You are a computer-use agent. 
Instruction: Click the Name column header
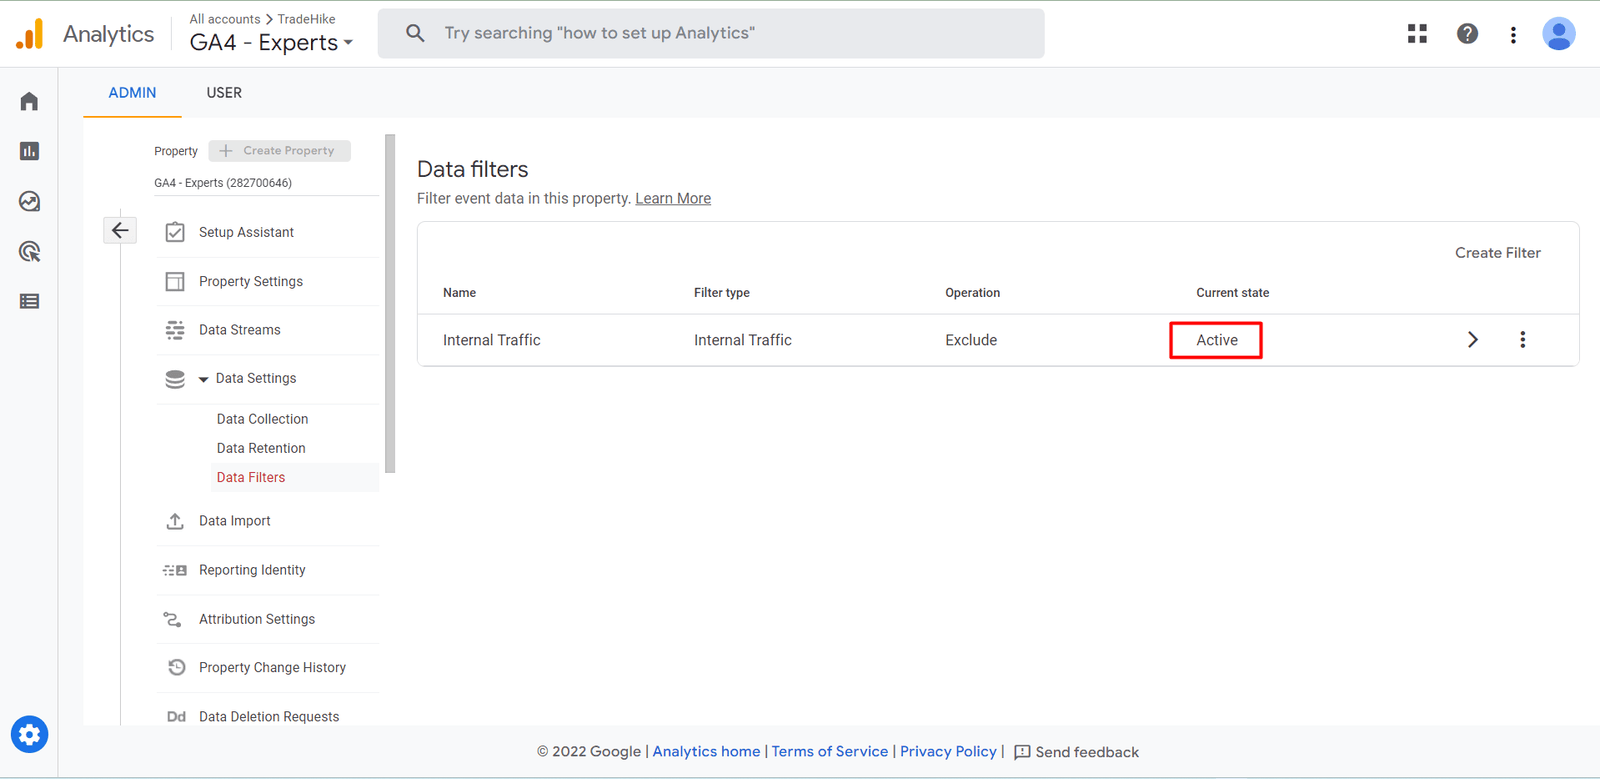(x=459, y=293)
